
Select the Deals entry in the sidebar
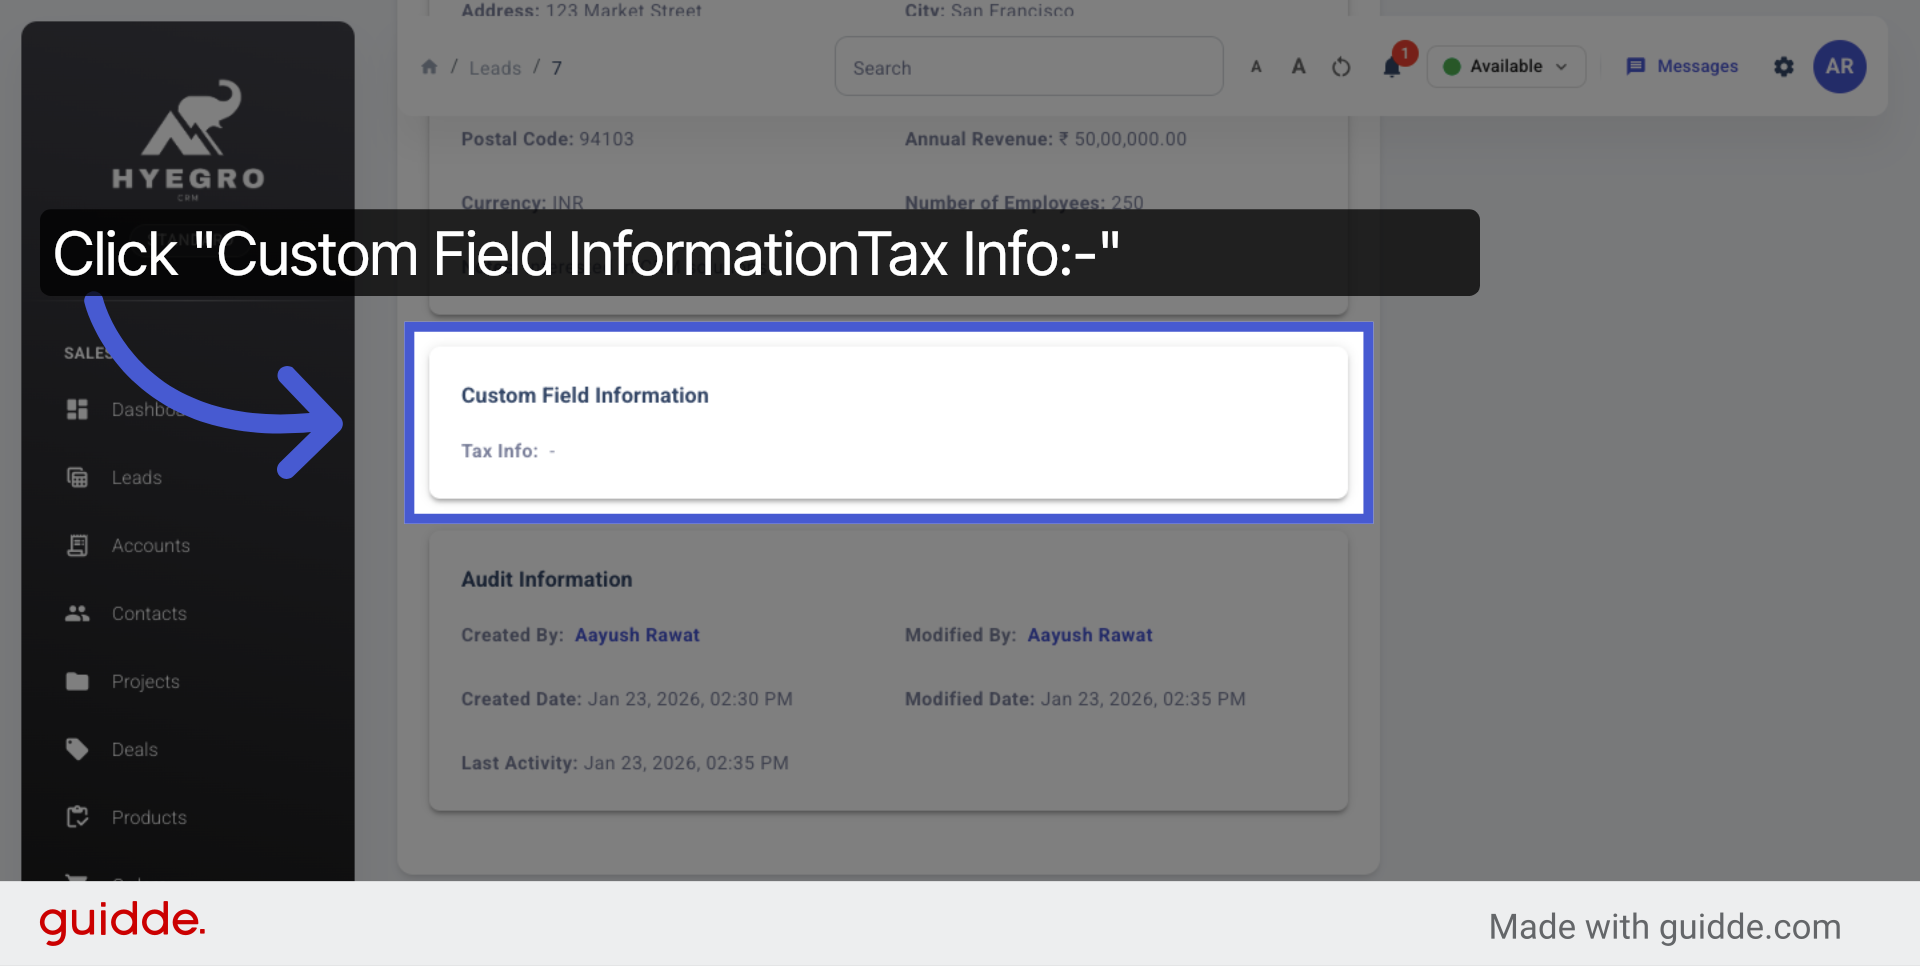click(135, 748)
